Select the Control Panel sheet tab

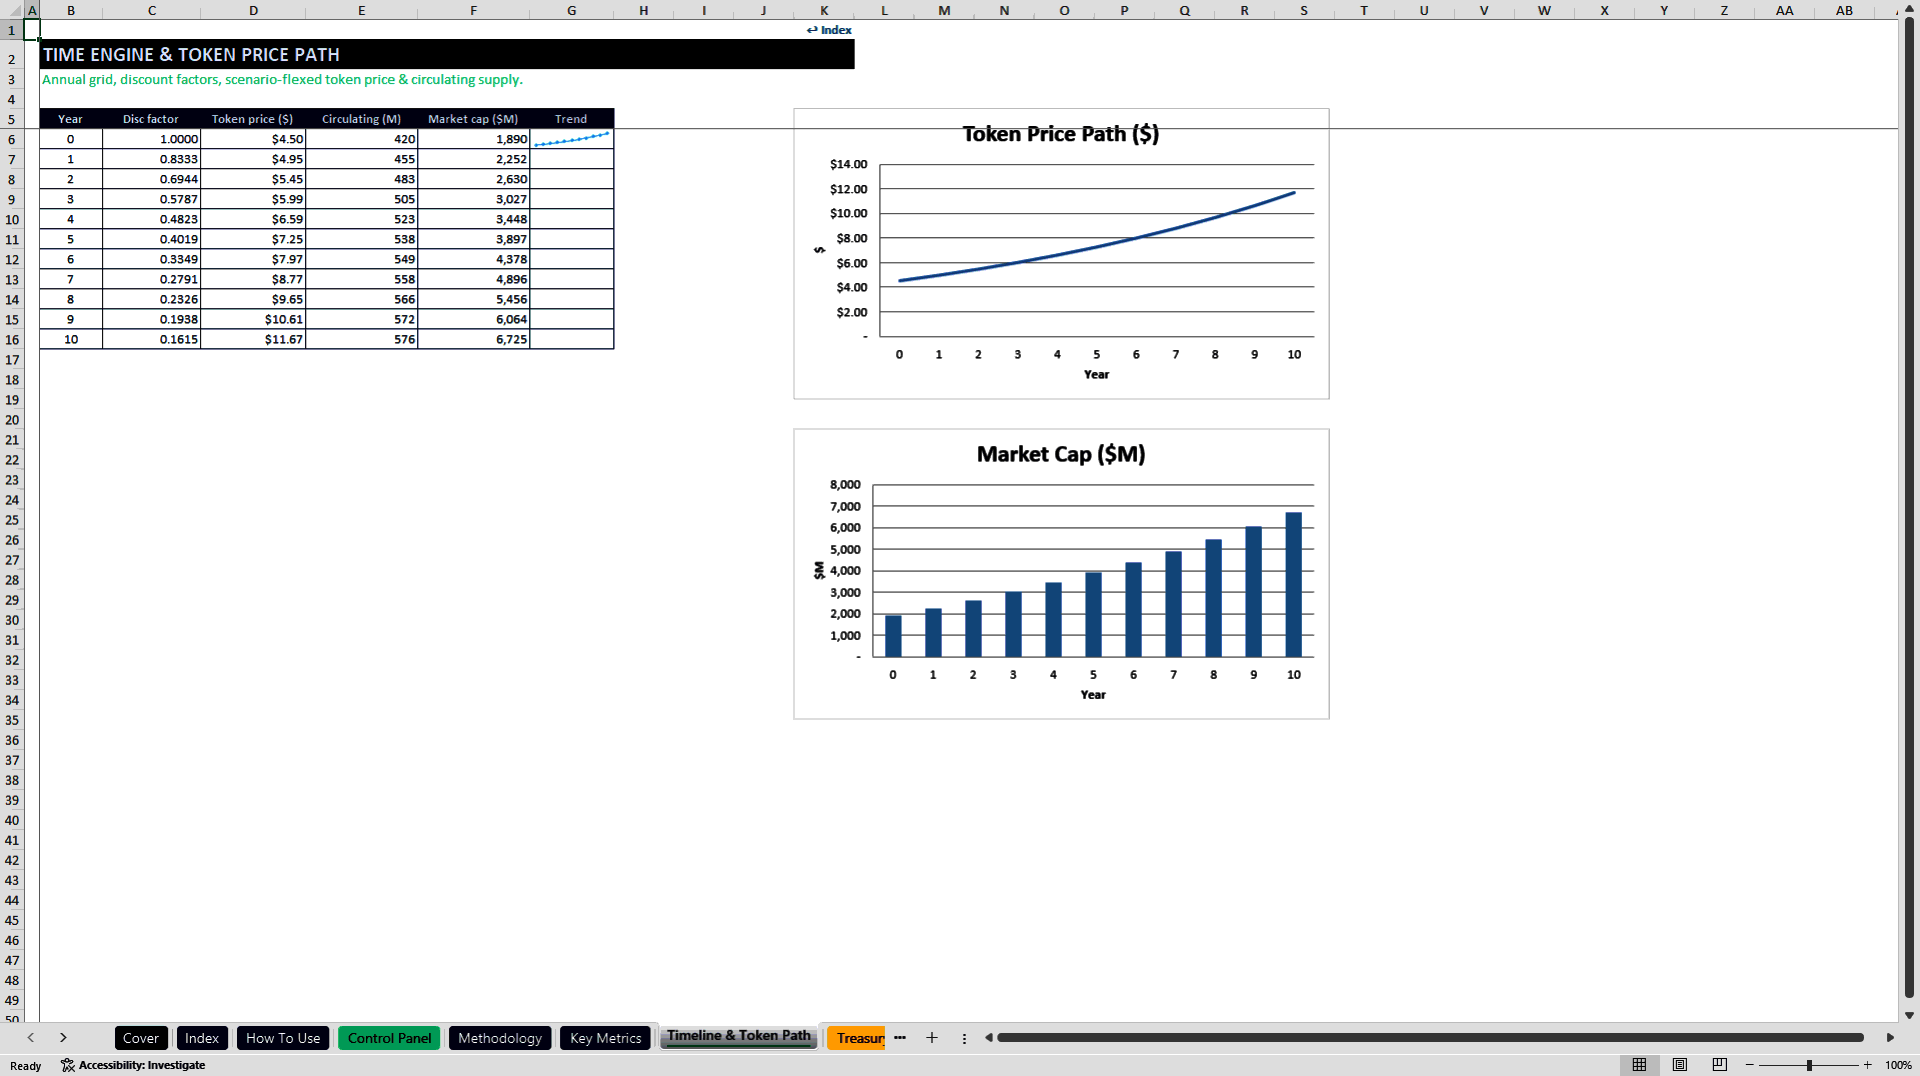coord(389,1038)
